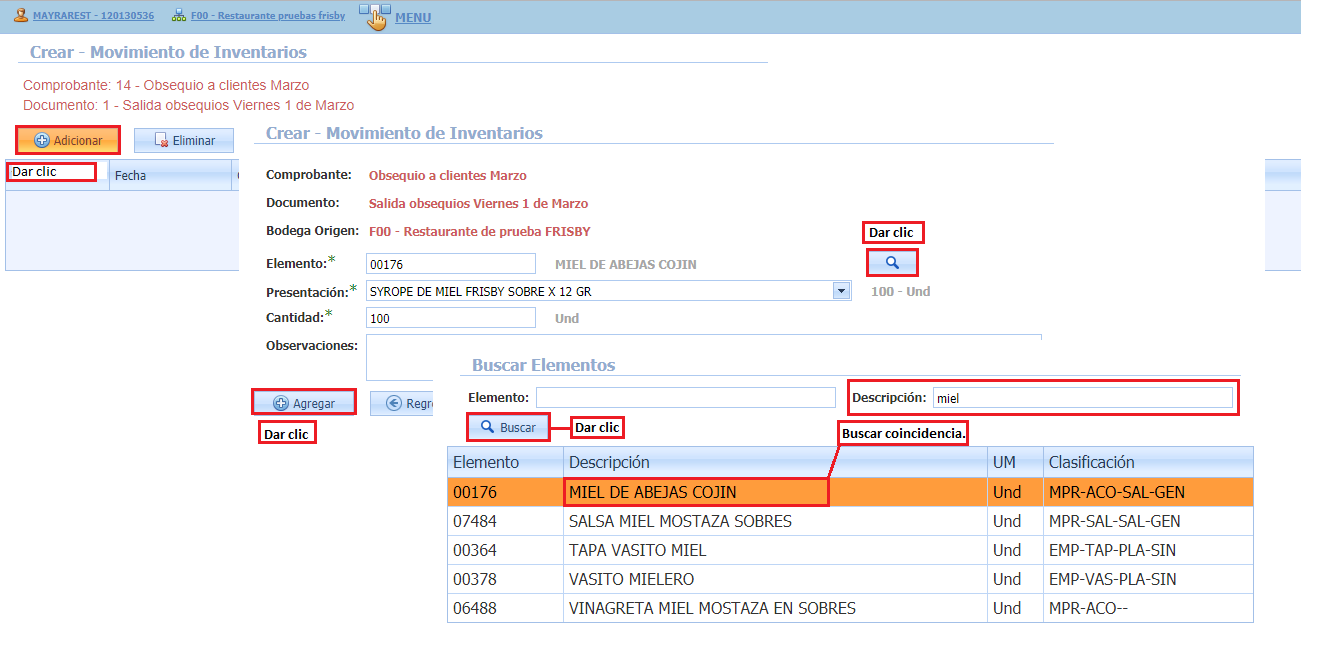Image resolution: width=1340 pixels, height=647 pixels.
Task: Click classification MPR-ACO-SAL-GEN
Action: pos(1117,493)
